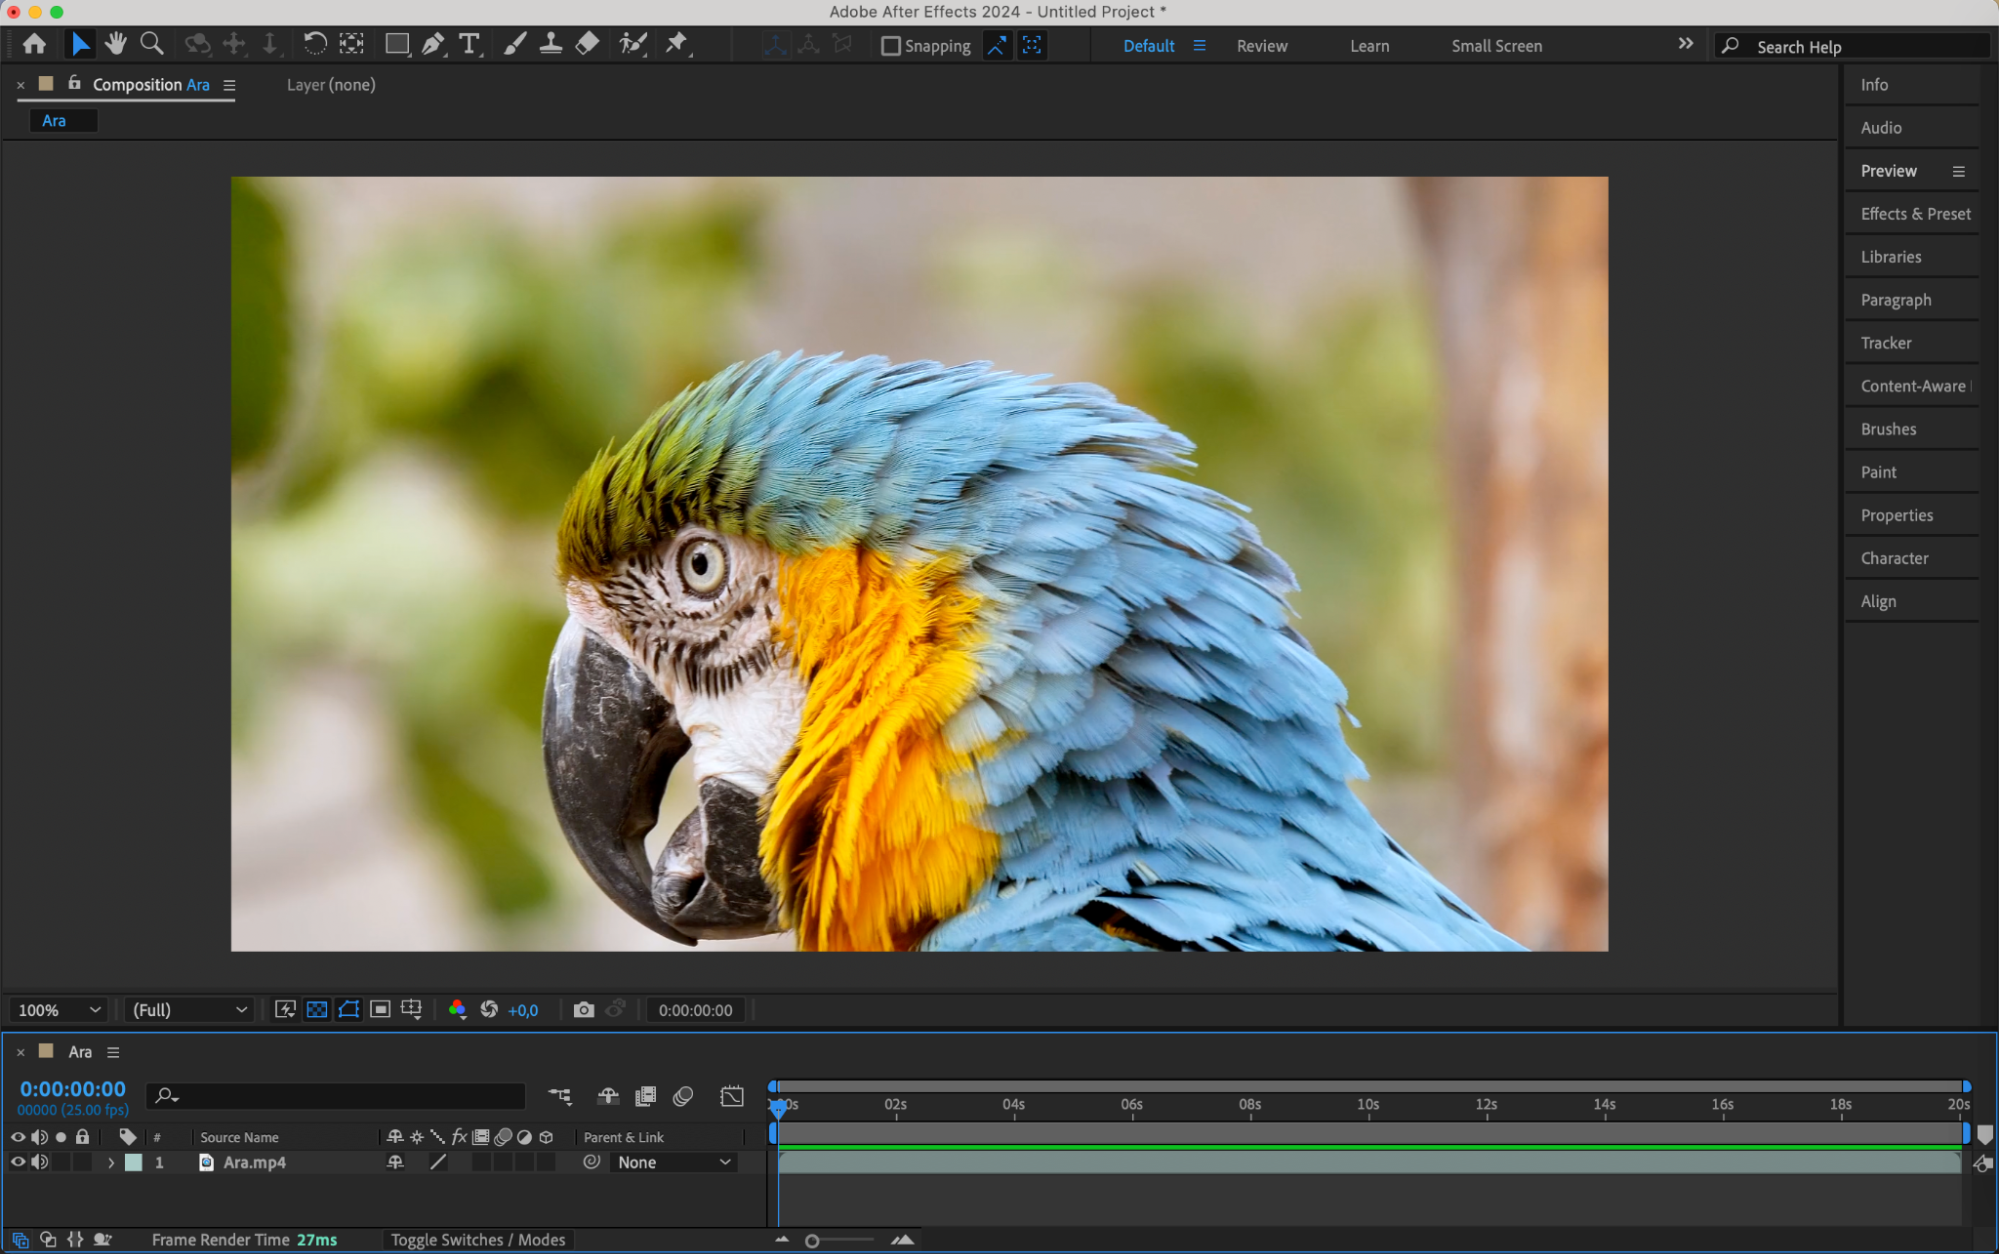Expand the Ara.mp4 layer properties
The width and height of the screenshot is (1999, 1255).
point(111,1162)
